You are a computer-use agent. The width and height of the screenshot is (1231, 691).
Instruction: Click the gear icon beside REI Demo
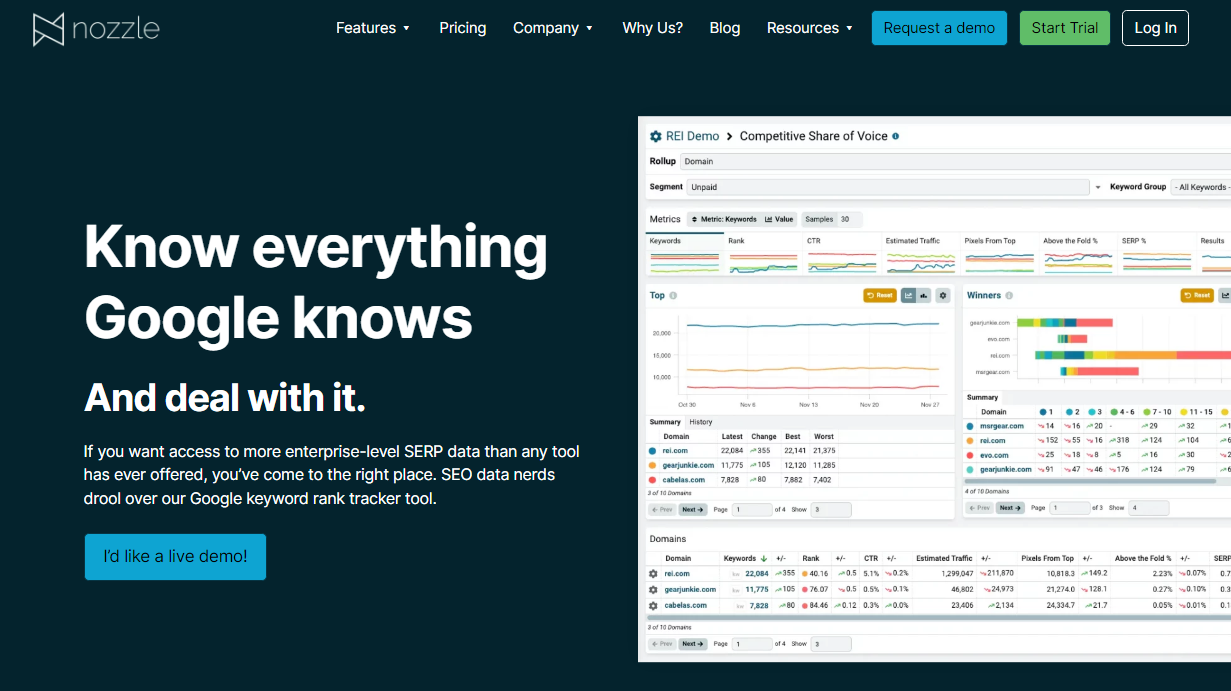click(x=656, y=136)
